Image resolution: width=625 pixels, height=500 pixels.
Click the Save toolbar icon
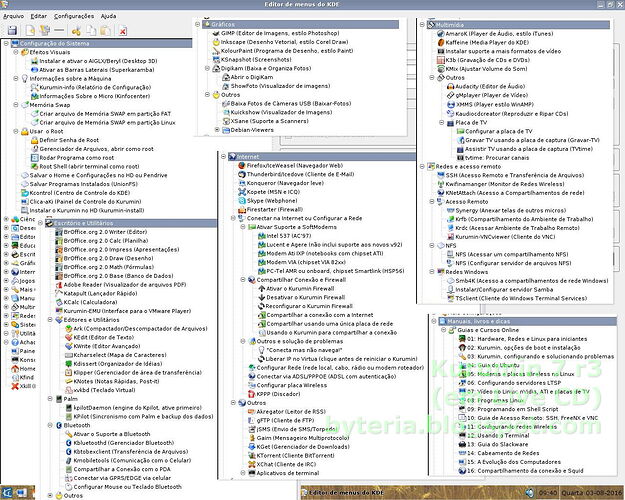coord(12,30)
